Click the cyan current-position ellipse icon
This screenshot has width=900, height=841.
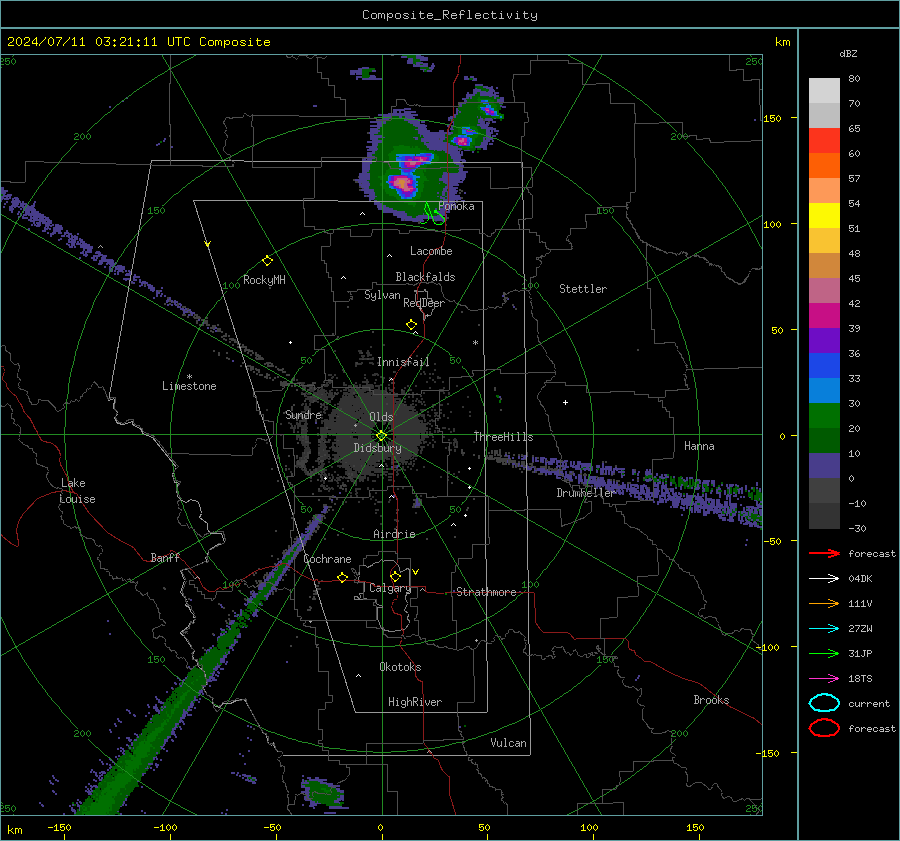pos(824,703)
